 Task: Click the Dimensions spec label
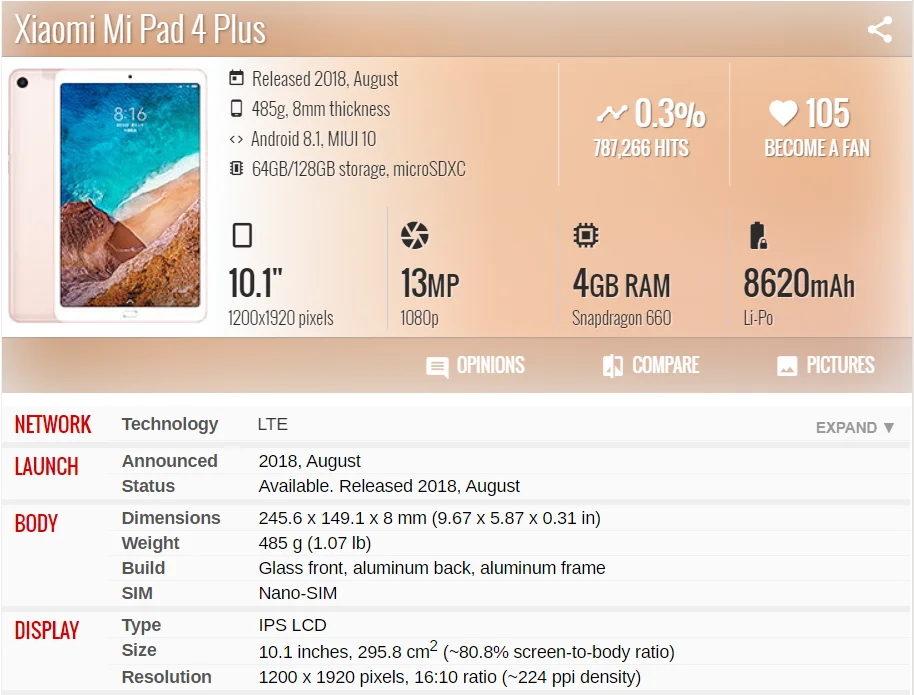(x=171, y=518)
